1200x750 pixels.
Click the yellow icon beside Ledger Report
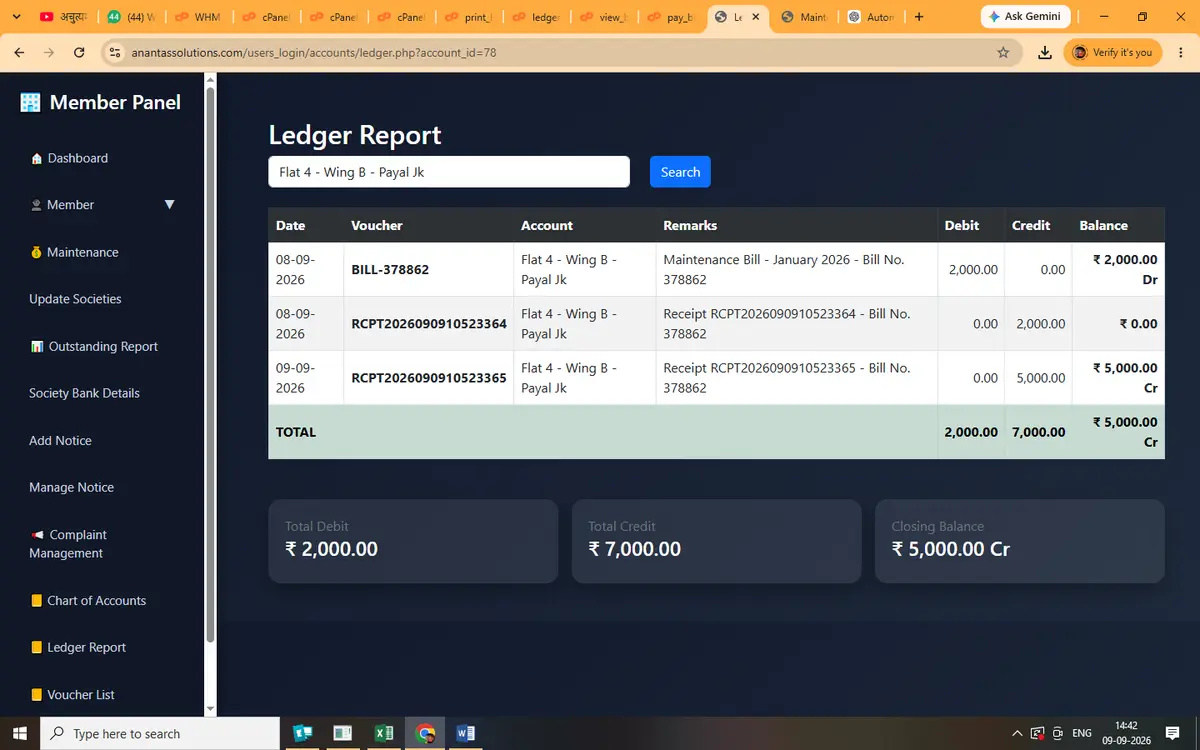coord(37,648)
